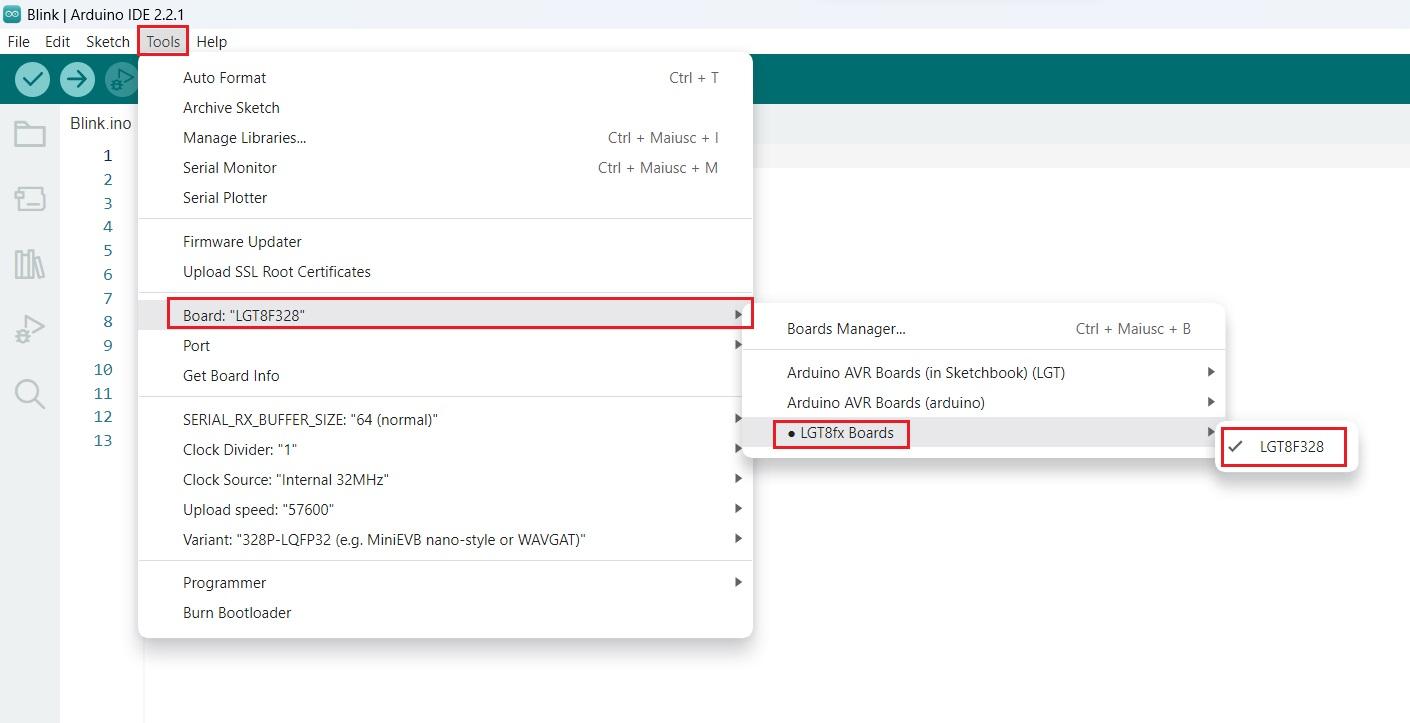Expand Clock Source: "Internal 32MHz" submenu
Image resolution: width=1410 pixels, height=723 pixels.
(445, 480)
